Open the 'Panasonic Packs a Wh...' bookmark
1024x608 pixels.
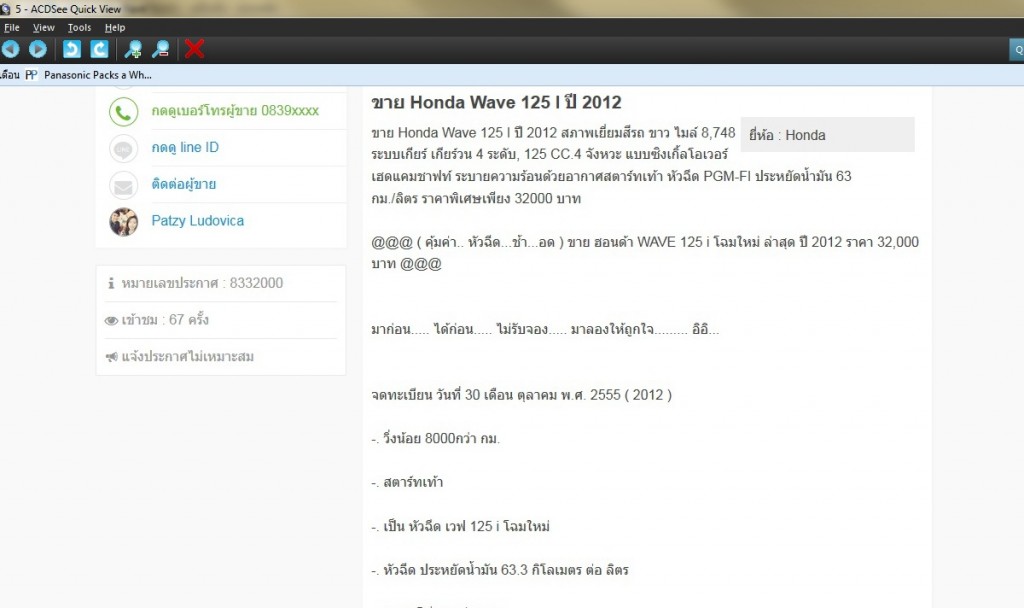98,75
